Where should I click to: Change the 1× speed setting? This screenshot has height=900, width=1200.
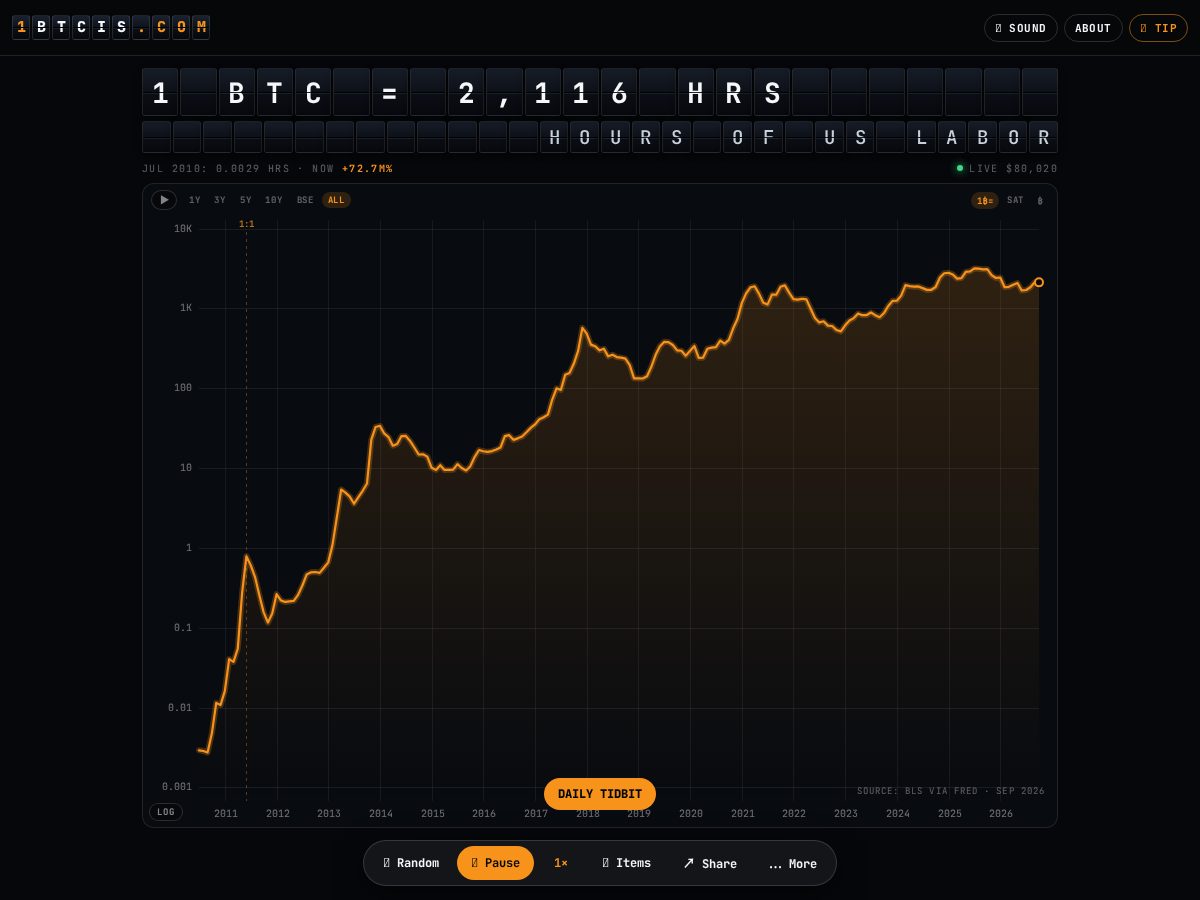561,863
